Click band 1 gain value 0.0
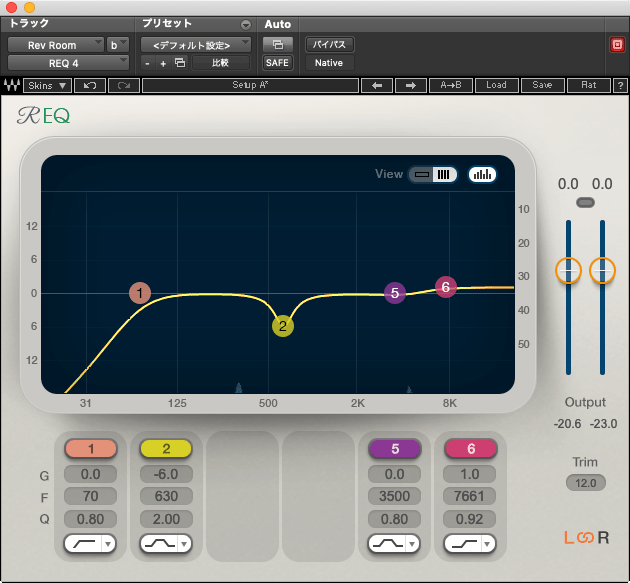Screen dimensions: 630x583 pos(90,474)
